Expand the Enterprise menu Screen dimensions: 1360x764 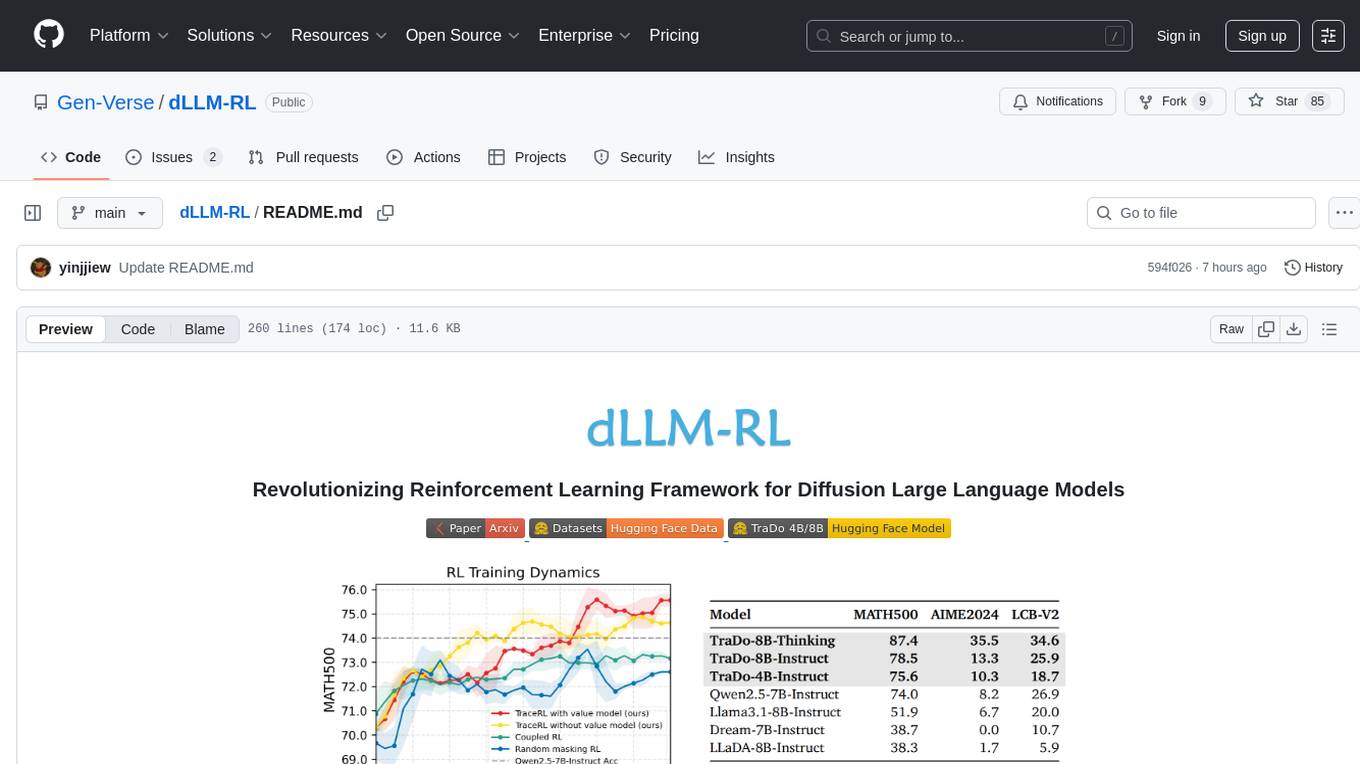[584, 35]
